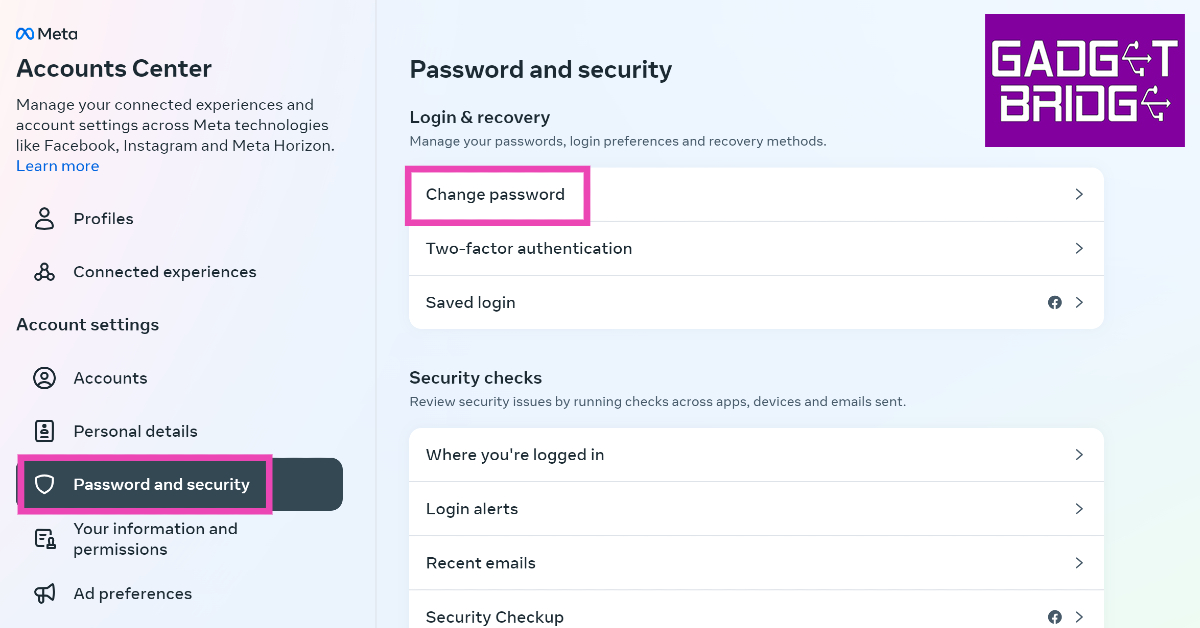
Task: Open the Connected experiences menu item
Action: 164,272
